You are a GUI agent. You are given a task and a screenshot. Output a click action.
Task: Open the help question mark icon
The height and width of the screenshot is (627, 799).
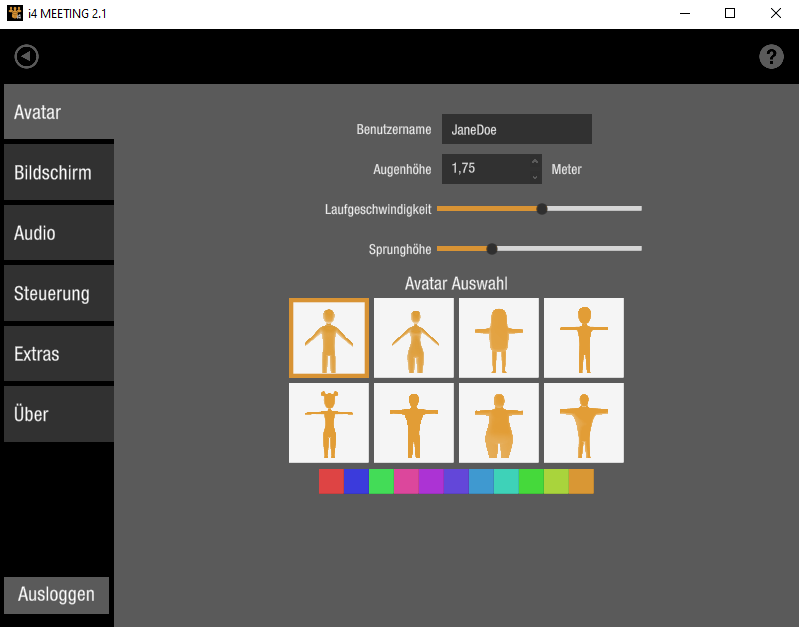point(771,57)
